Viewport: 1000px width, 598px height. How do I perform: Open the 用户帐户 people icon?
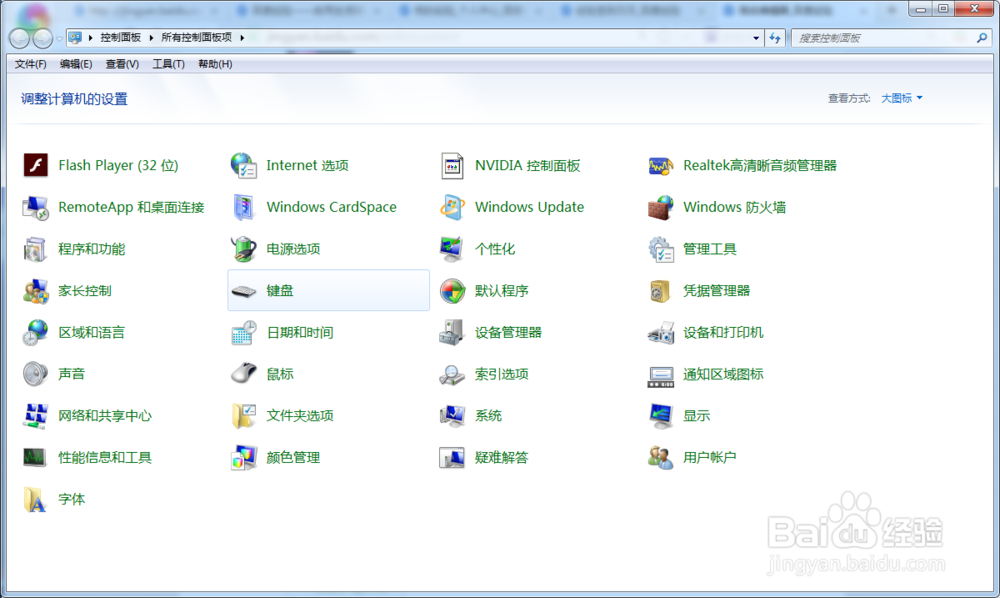point(661,457)
